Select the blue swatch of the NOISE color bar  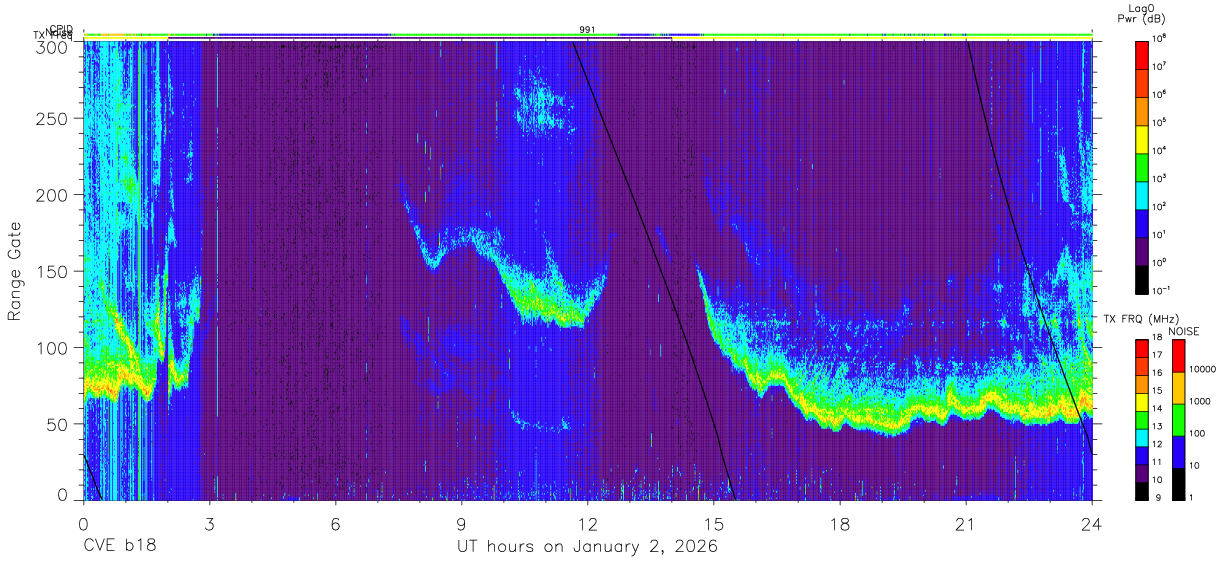point(1178,450)
